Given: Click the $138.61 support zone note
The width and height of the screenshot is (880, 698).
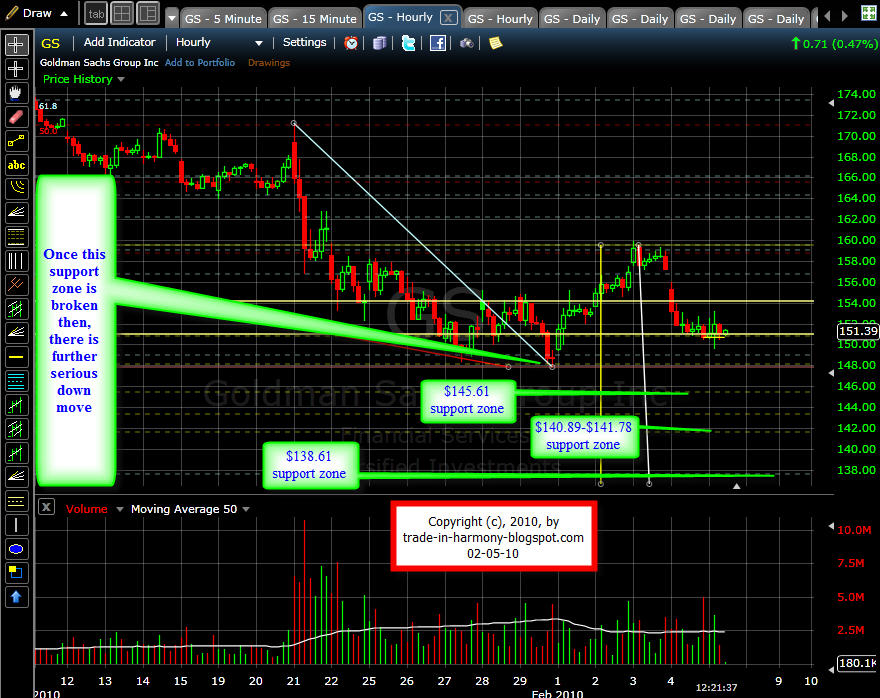Looking at the screenshot, I should [x=310, y=466].
